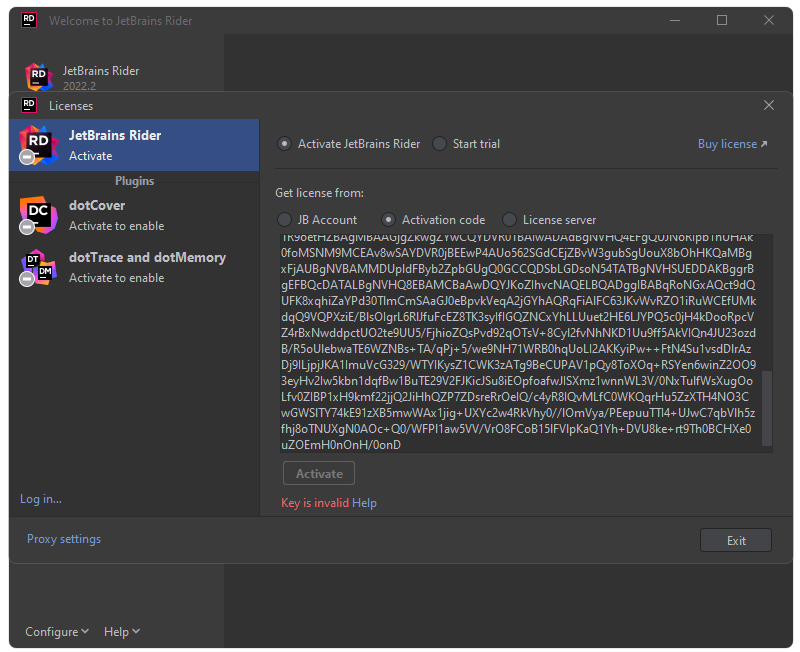Open the Help link next to Key is invalid
The image size is (800, 652).
click(364, 503)
